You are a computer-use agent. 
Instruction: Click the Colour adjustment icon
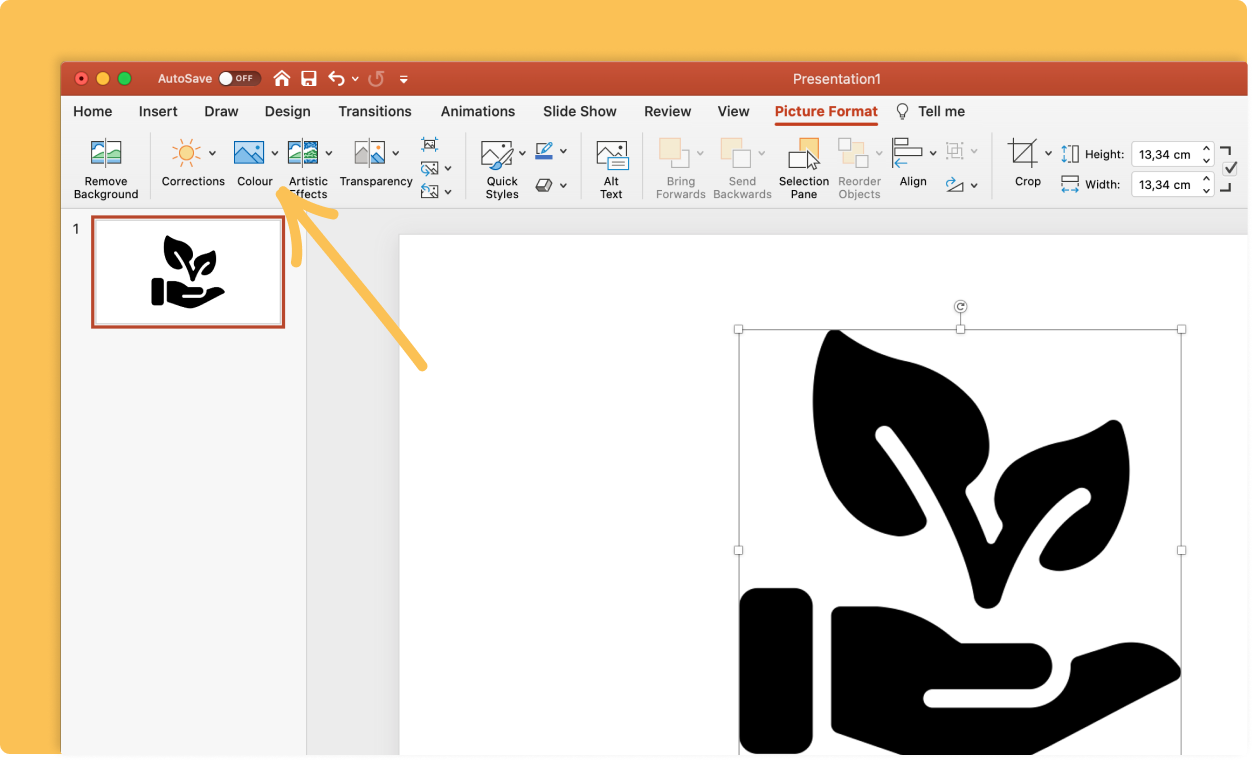coord(249,152)
